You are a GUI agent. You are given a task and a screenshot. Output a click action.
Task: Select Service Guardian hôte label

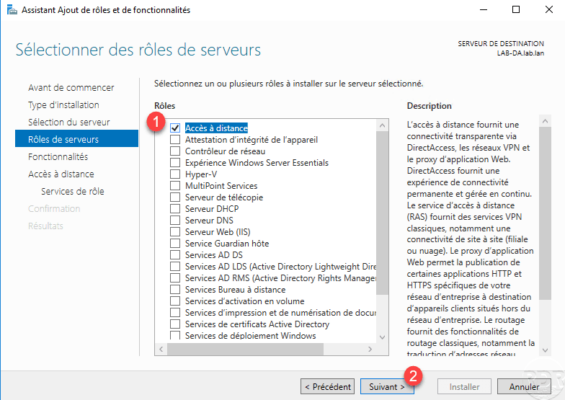tap(227, 243)
